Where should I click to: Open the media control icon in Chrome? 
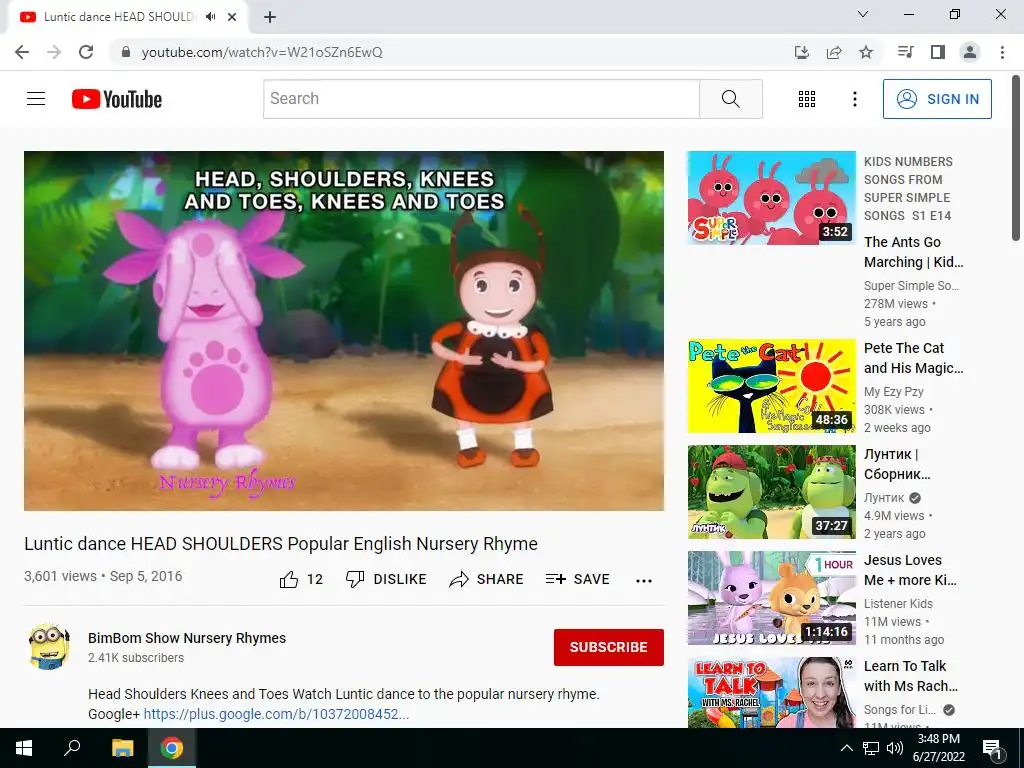tap(905, 52)
